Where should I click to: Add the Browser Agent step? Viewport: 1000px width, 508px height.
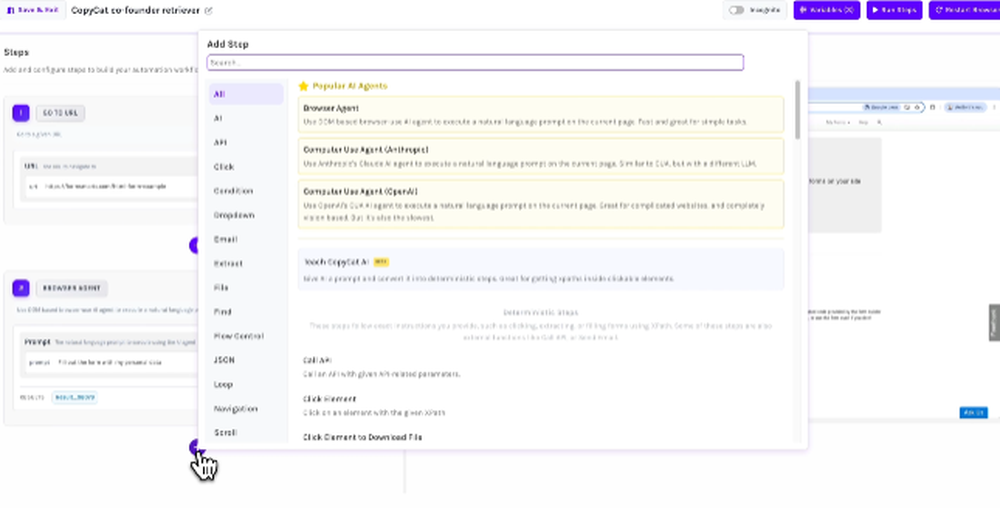(x=541, y=115)
